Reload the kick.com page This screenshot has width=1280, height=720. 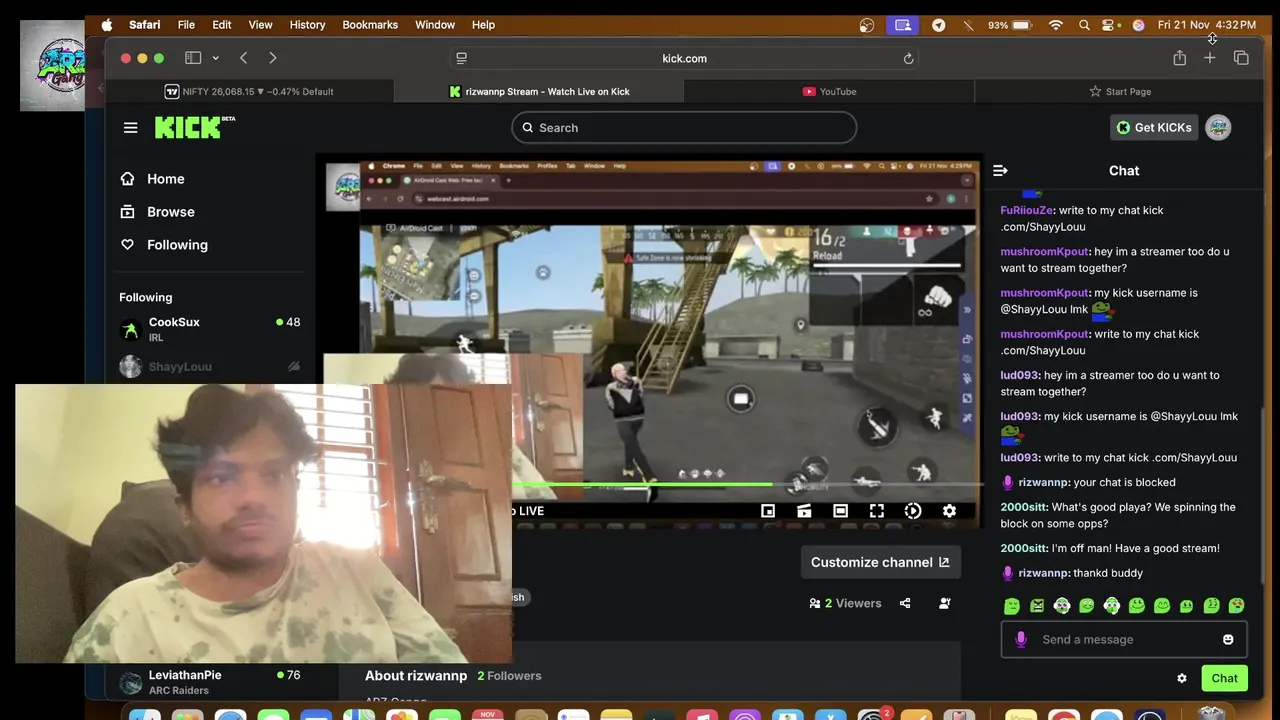tap(908, 58)
